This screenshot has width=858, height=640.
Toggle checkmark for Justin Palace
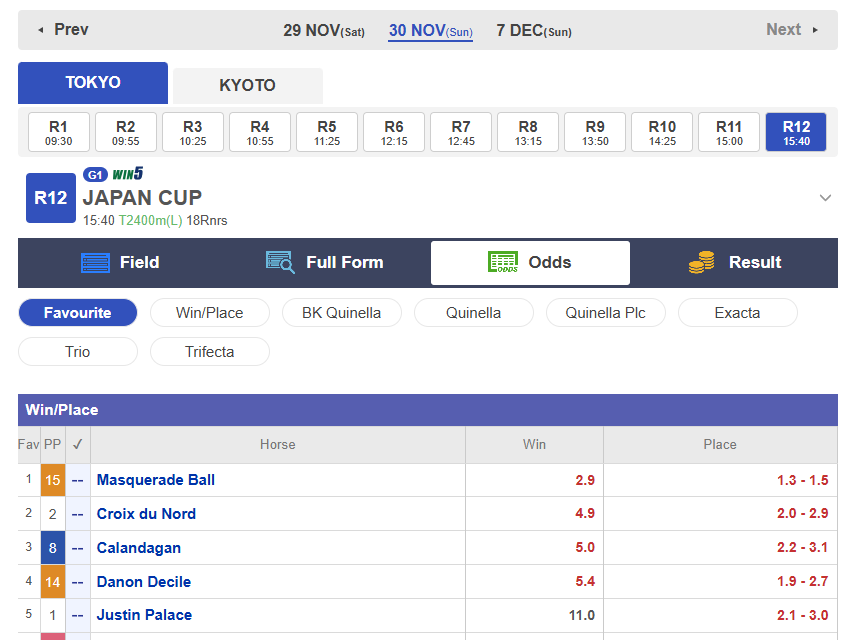coord(78,615)
